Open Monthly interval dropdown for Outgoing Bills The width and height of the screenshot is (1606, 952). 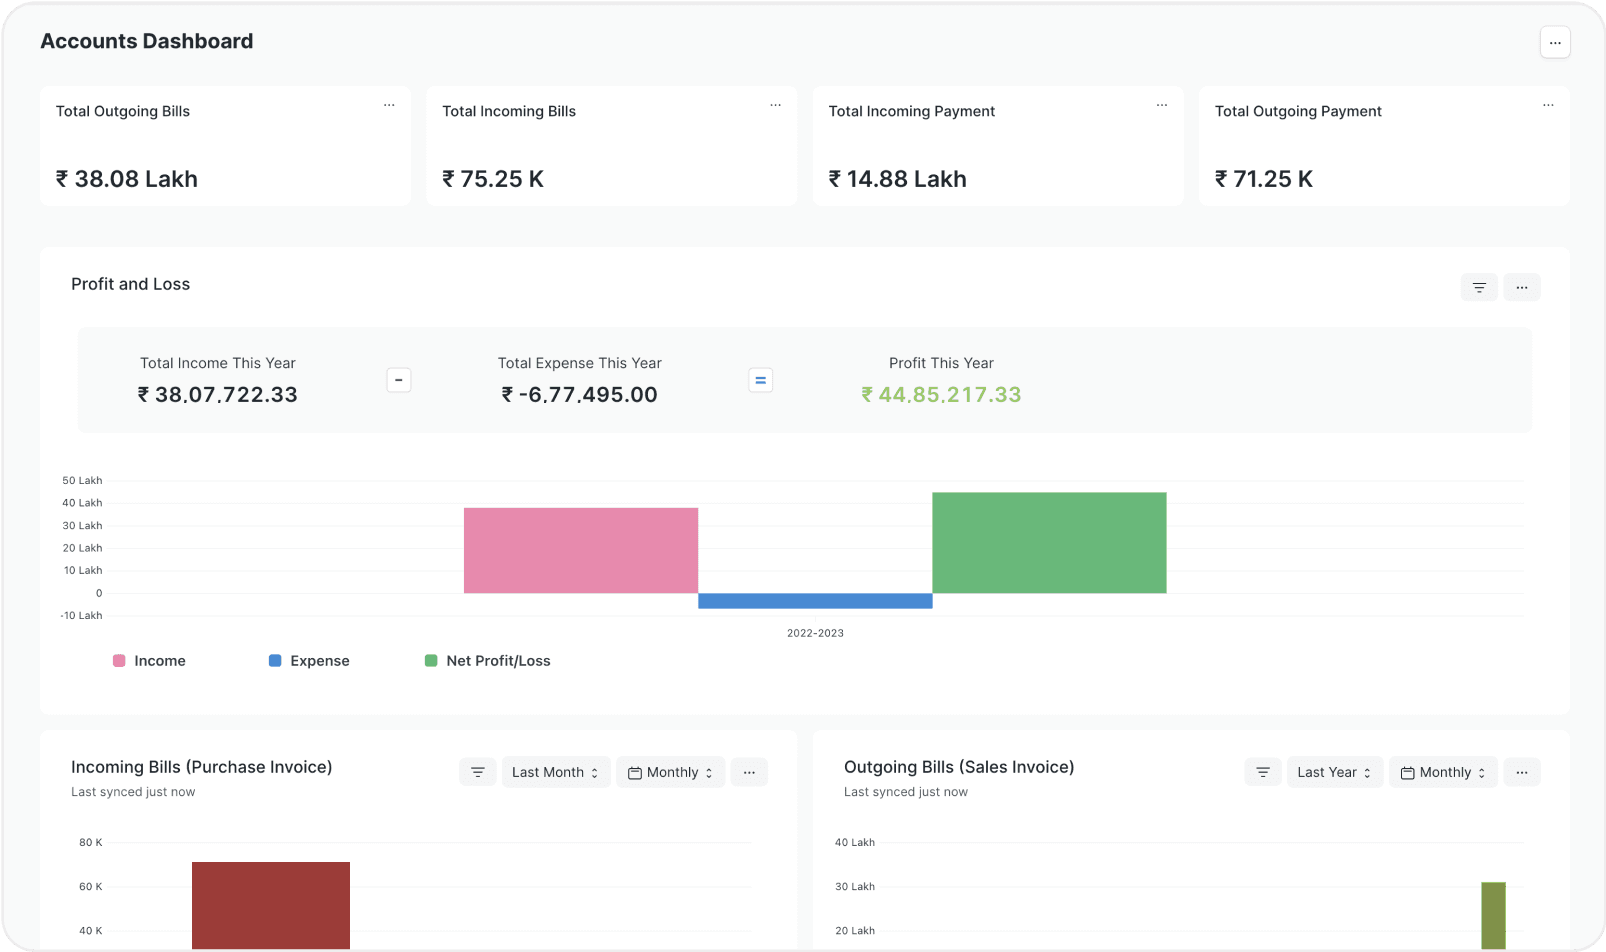pyautogui.click(x=1443, y=772)
